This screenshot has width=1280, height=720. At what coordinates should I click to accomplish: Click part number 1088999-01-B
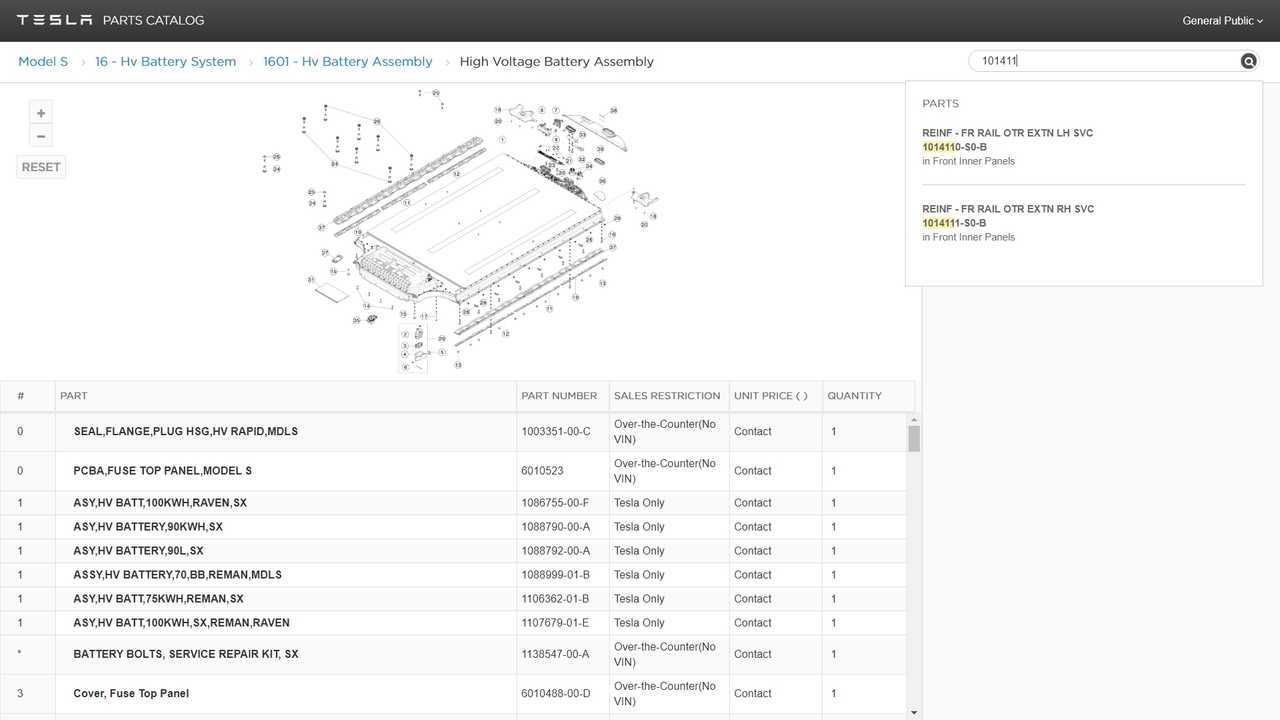coord(556,575)
